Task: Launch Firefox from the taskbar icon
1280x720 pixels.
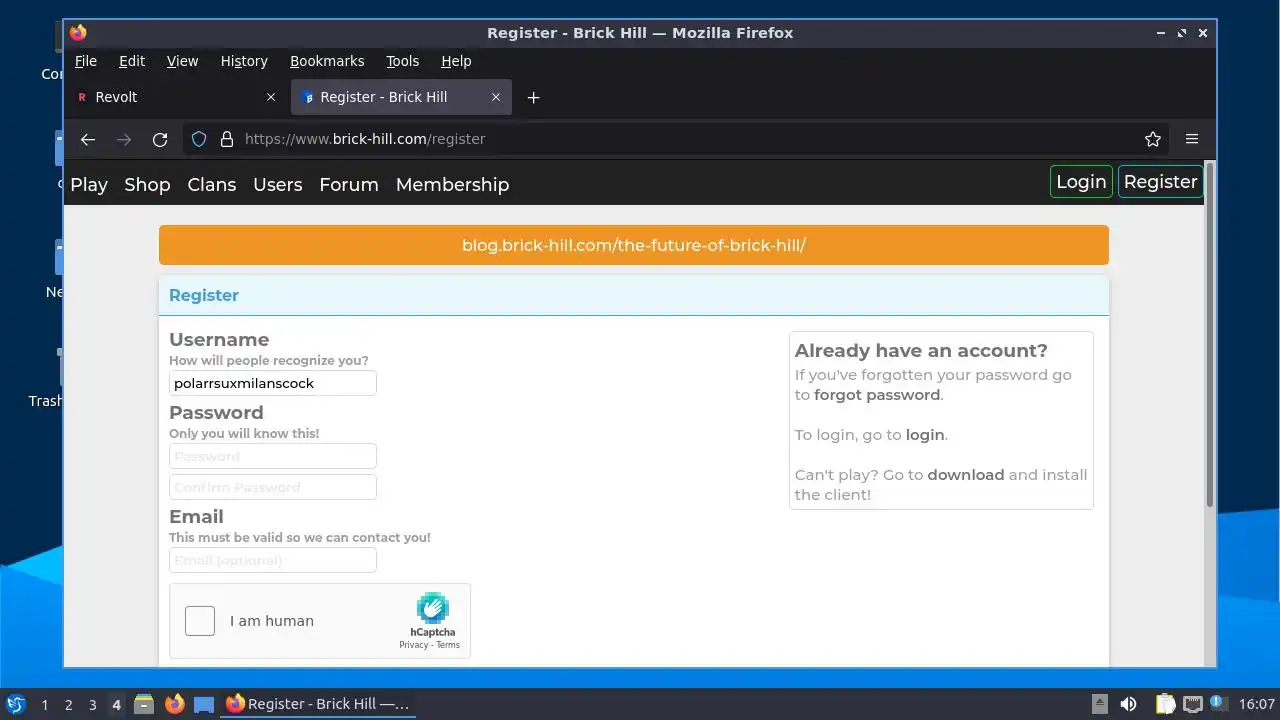Action: pyautogui.click(x=175, y=704)
